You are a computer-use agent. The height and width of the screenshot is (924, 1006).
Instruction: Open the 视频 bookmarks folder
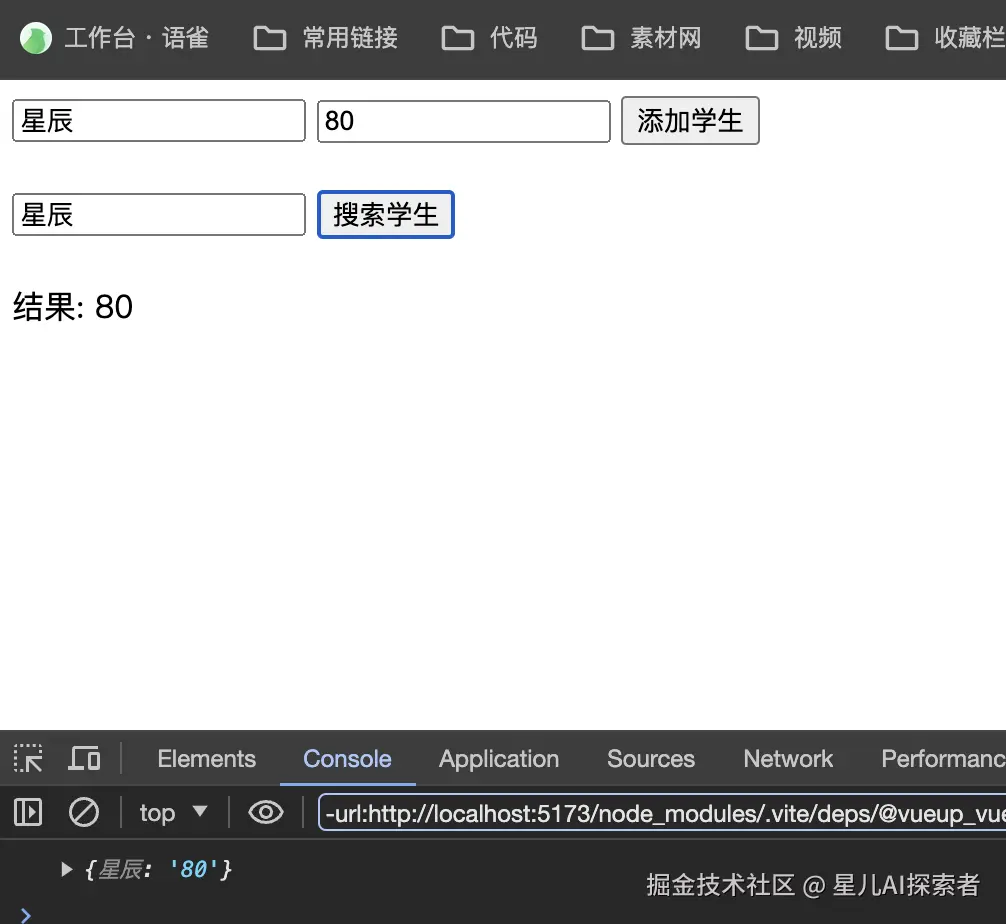793,38
